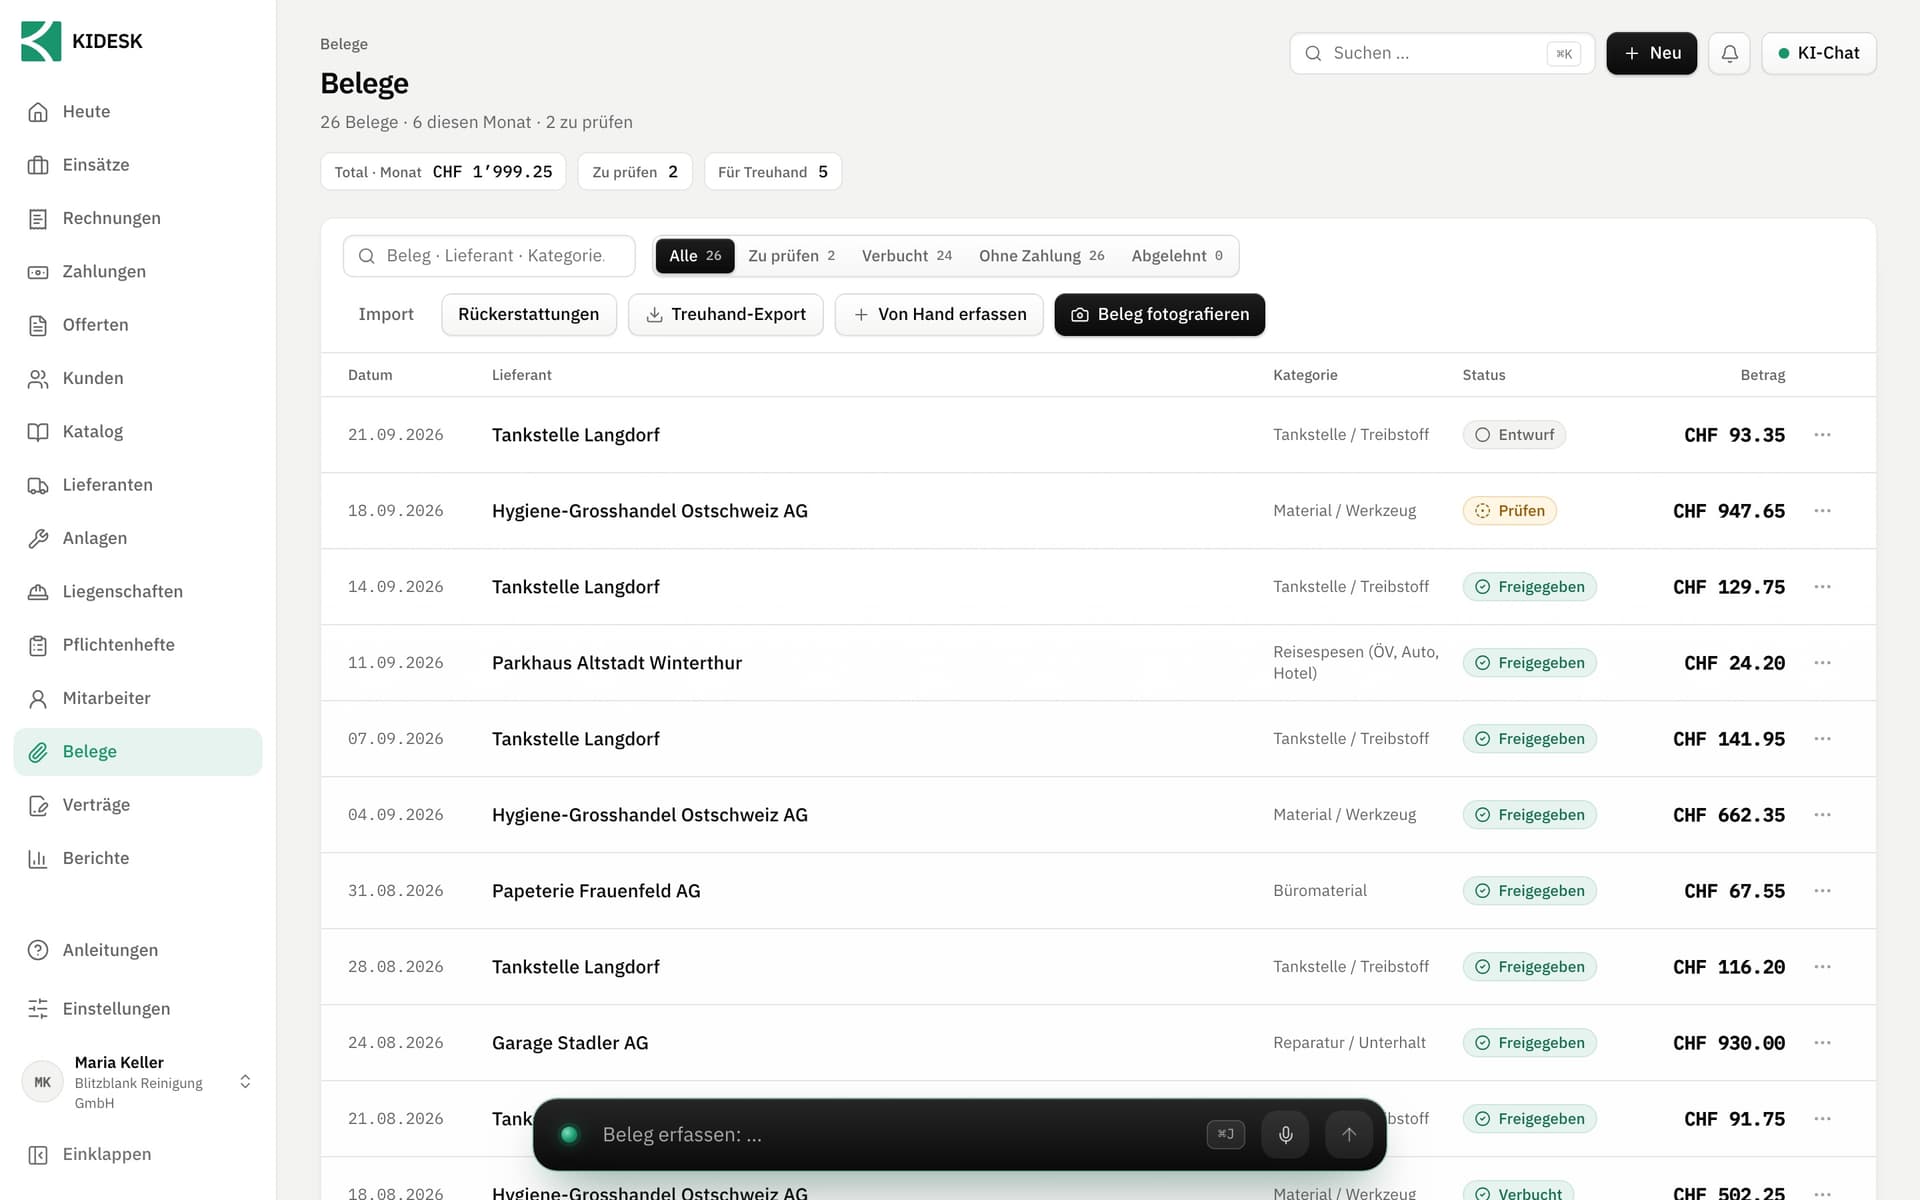The height and width of the screenshot is (1200, 1920).
Task: Open Einstellungen in sidebar
Action: click(x=138, y=1009)
